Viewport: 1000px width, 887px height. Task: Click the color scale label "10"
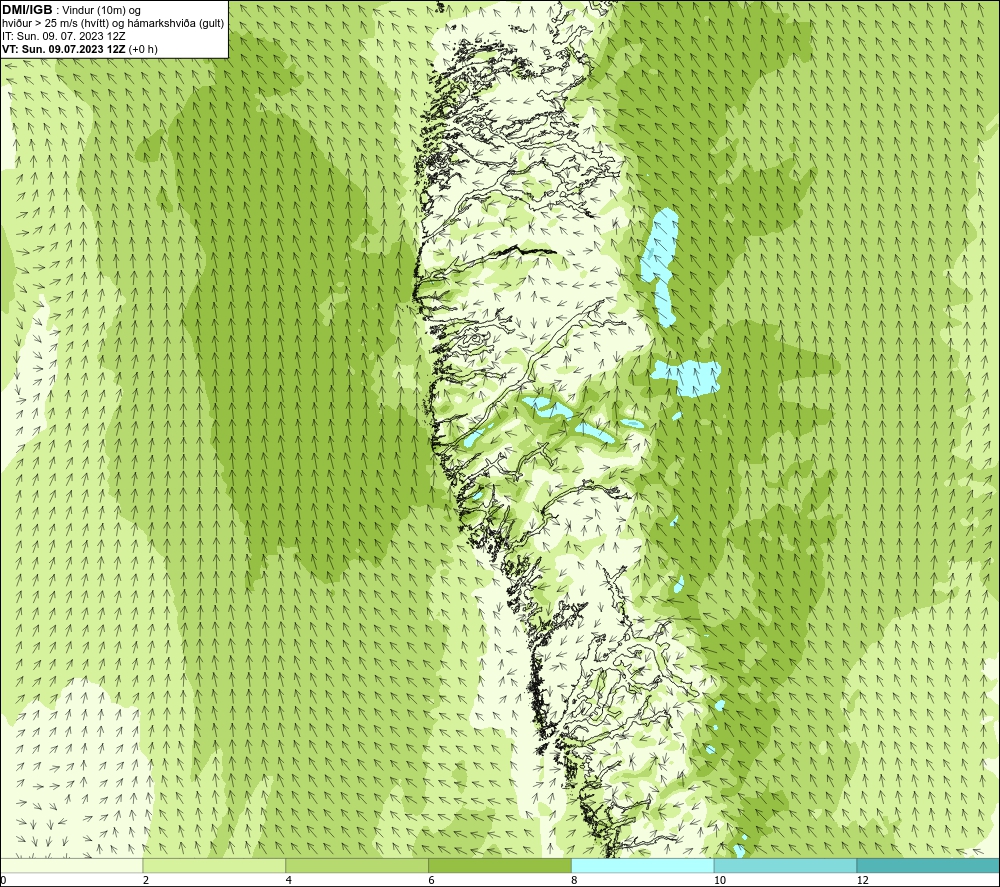click(x=719, y=881)
